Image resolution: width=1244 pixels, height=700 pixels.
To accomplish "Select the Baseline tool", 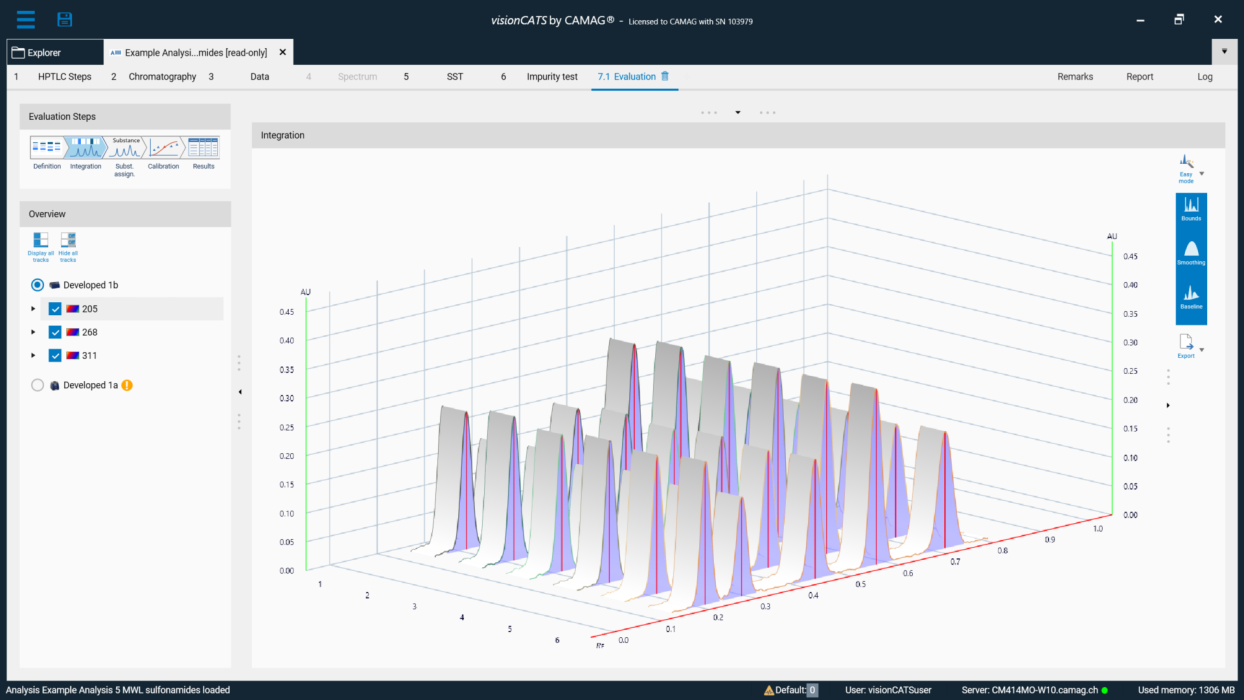I will click(x=1191, y=292).
